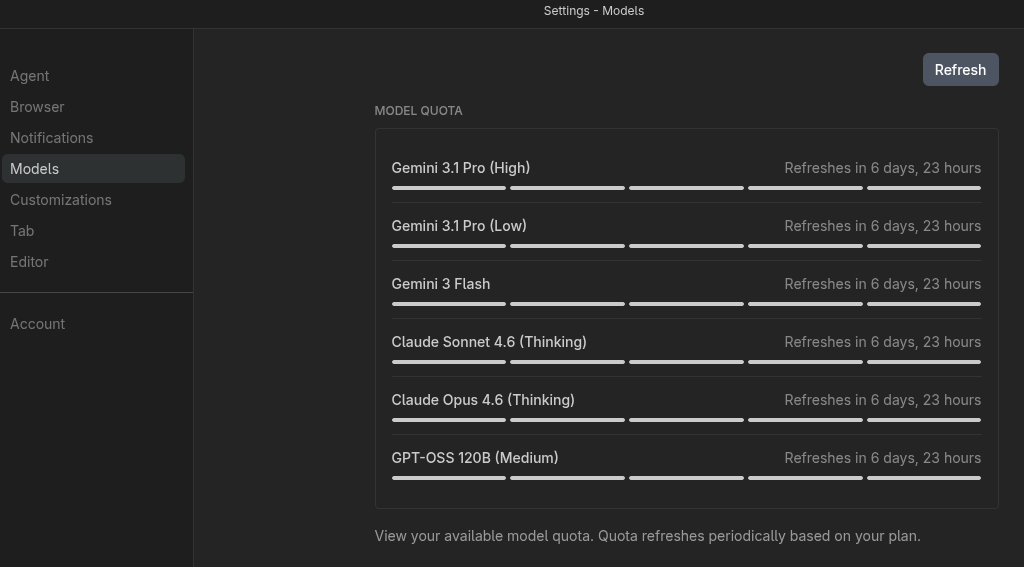
Task: Go to Notifications settings
Action: click(x=51, y=138)
